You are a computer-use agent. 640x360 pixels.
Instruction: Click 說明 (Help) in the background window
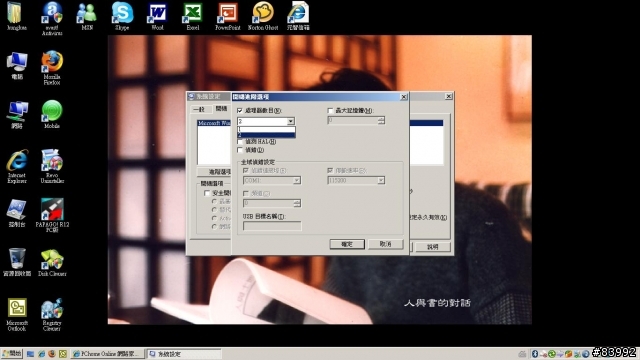[433, 247]
